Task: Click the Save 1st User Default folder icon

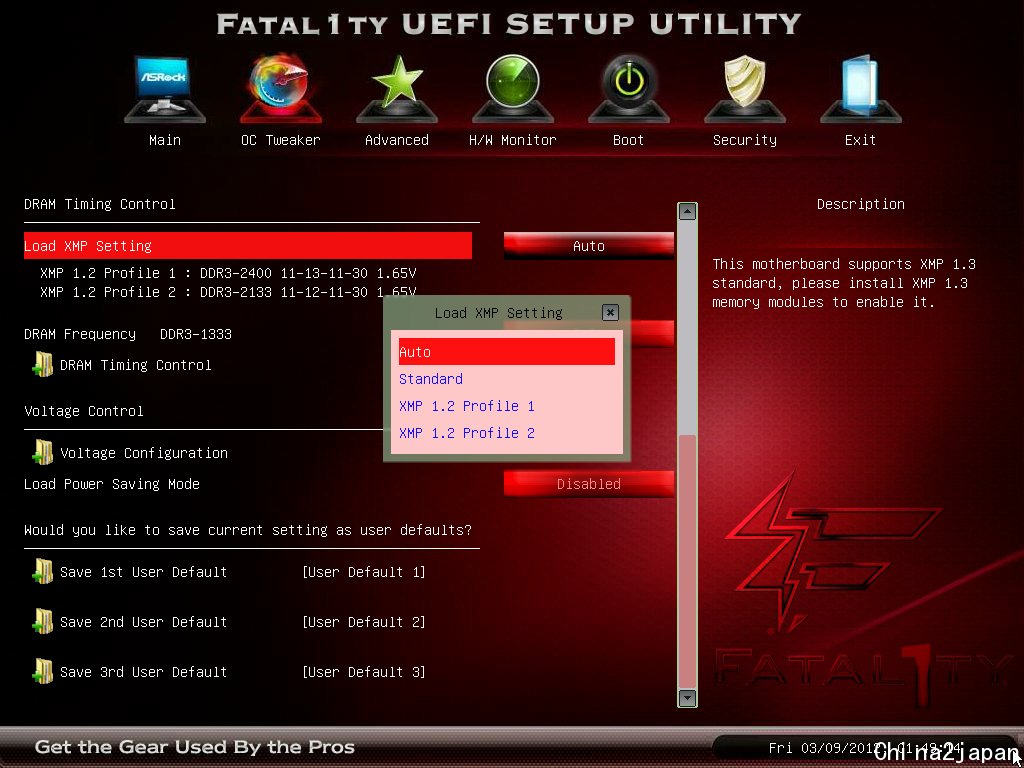Action: pos(42,571)
